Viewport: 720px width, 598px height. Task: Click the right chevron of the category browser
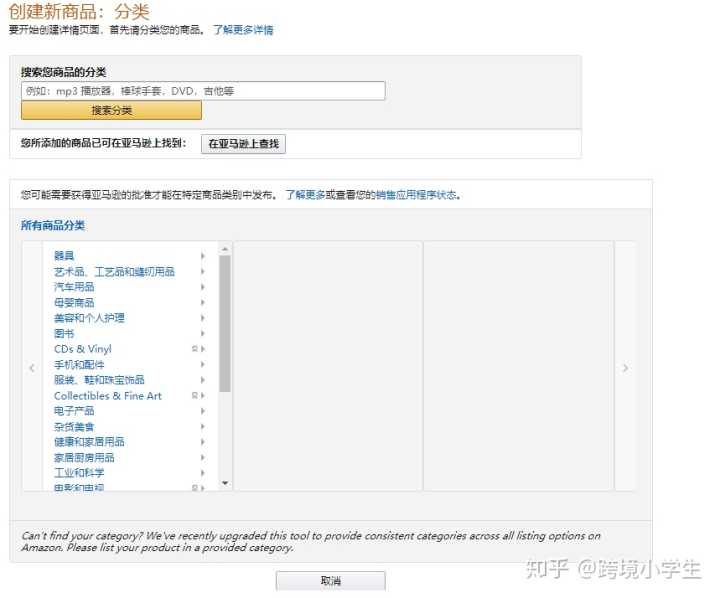tap(625, 368)
